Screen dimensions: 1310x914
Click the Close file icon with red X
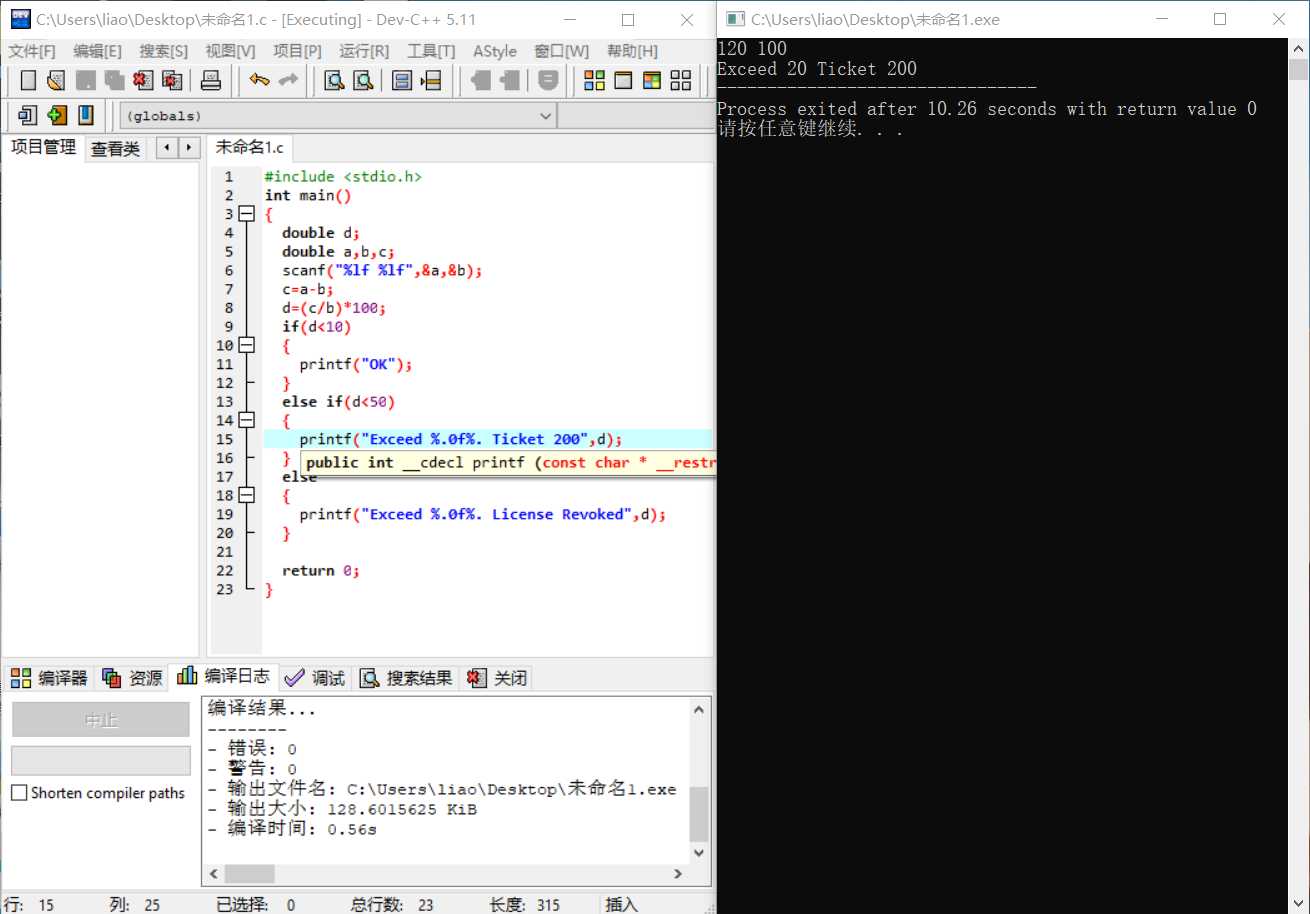coord(143,80)
